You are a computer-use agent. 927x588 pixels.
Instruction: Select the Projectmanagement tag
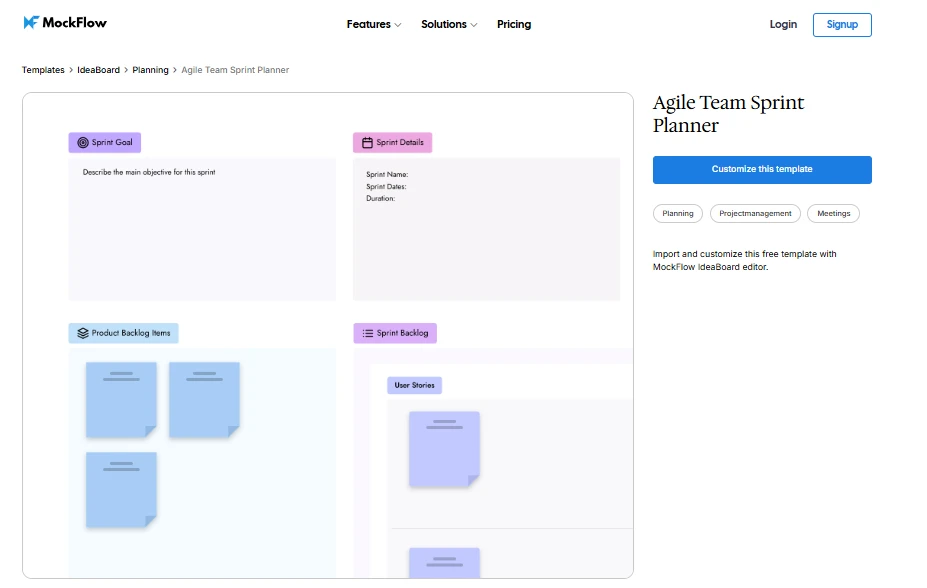point(755,213)
